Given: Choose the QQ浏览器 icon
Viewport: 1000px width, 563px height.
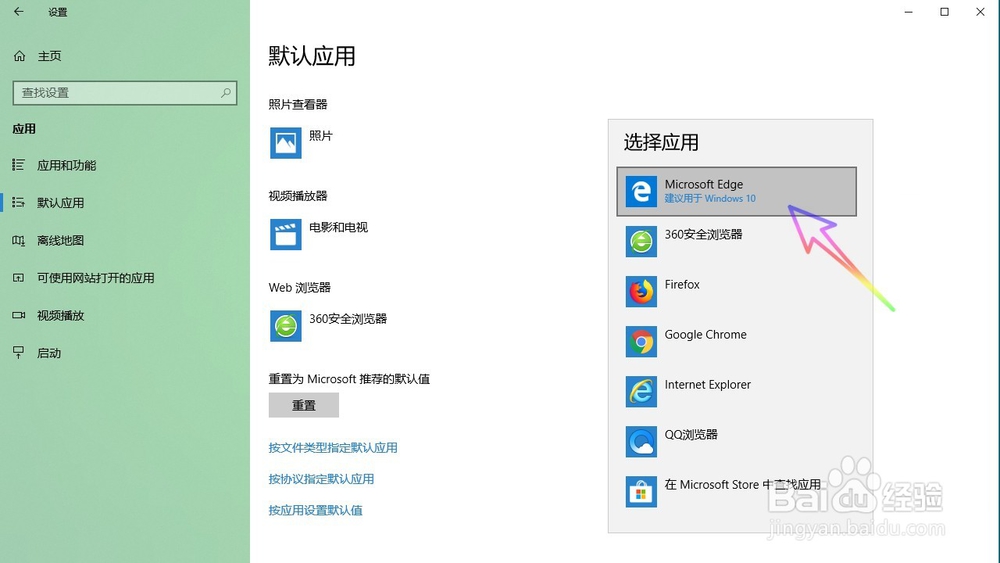Looking at the screenshot, I should [641, 442].
